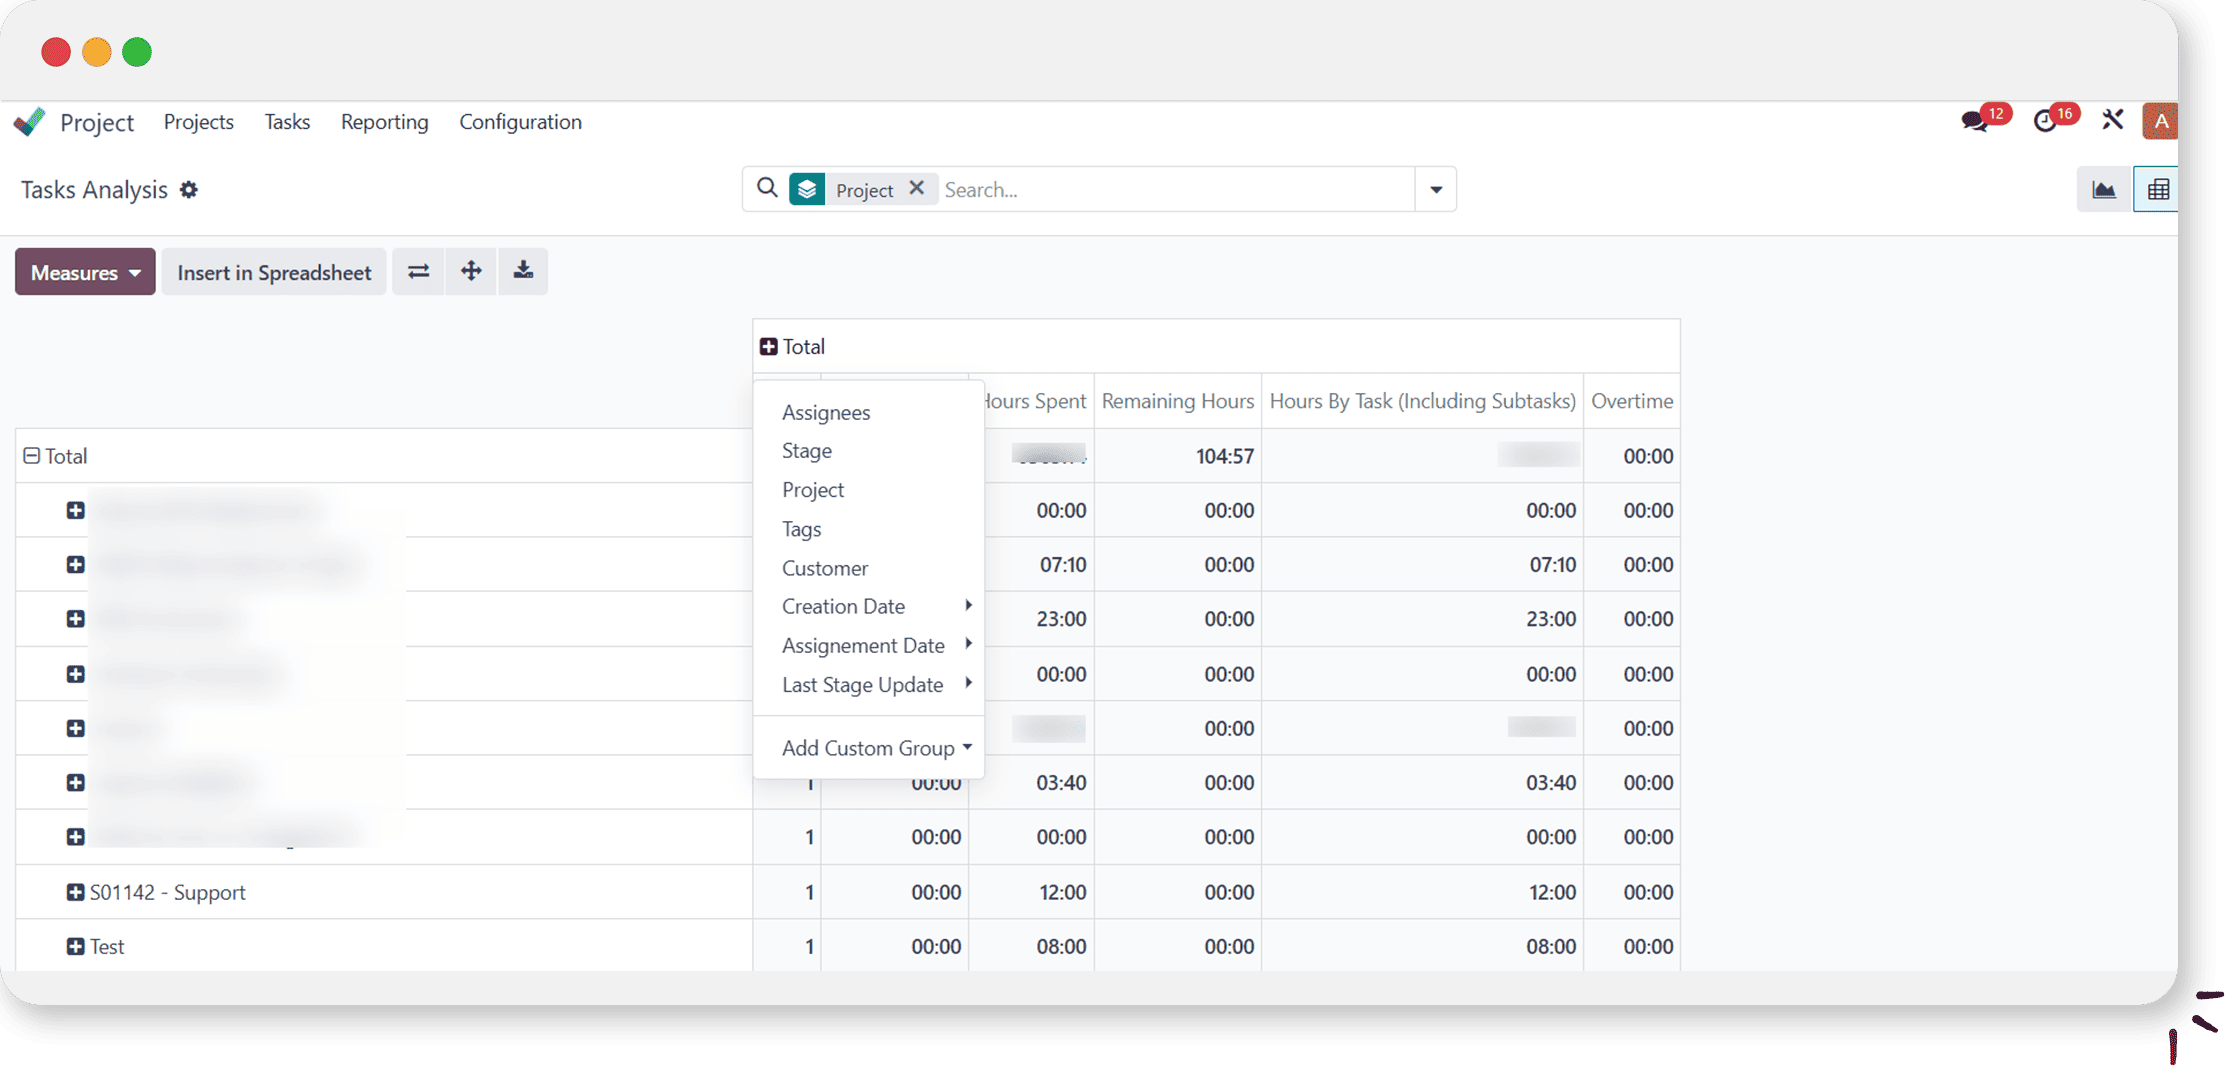
Task: Open the search options dropdown arrow
Action: tap(1435, 190)
